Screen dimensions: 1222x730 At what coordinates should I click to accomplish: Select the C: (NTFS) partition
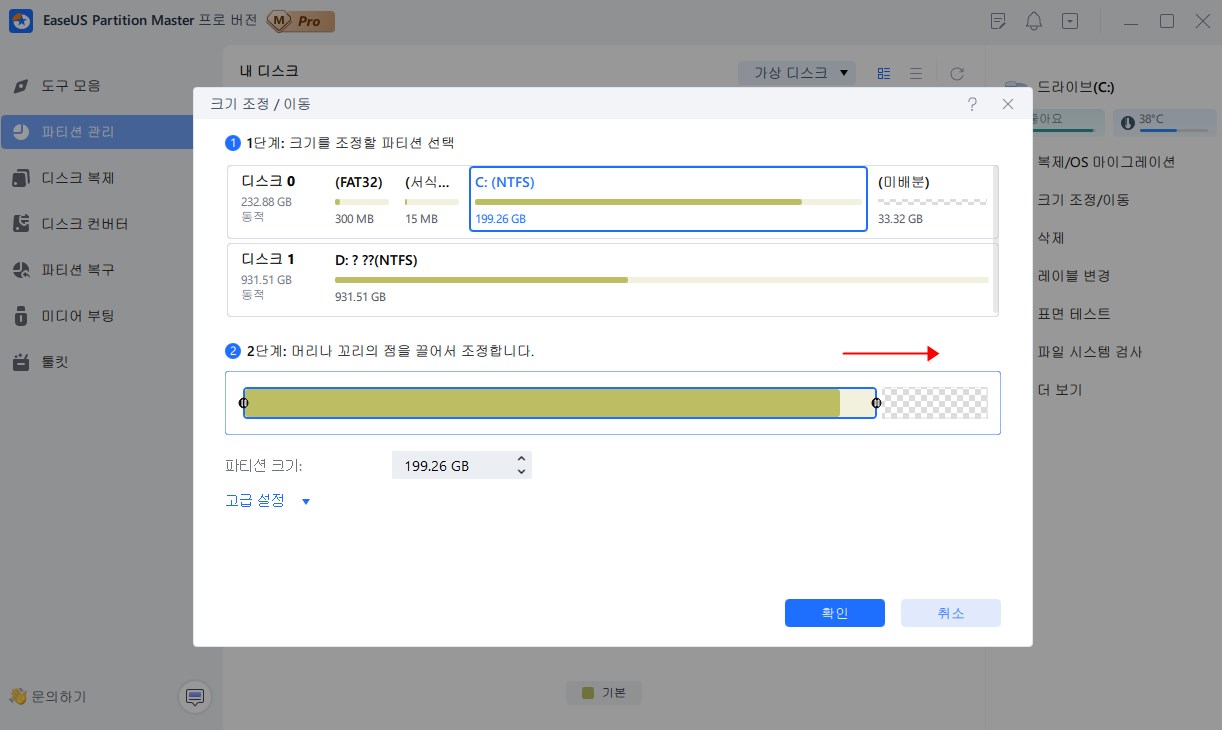(668, 199)
